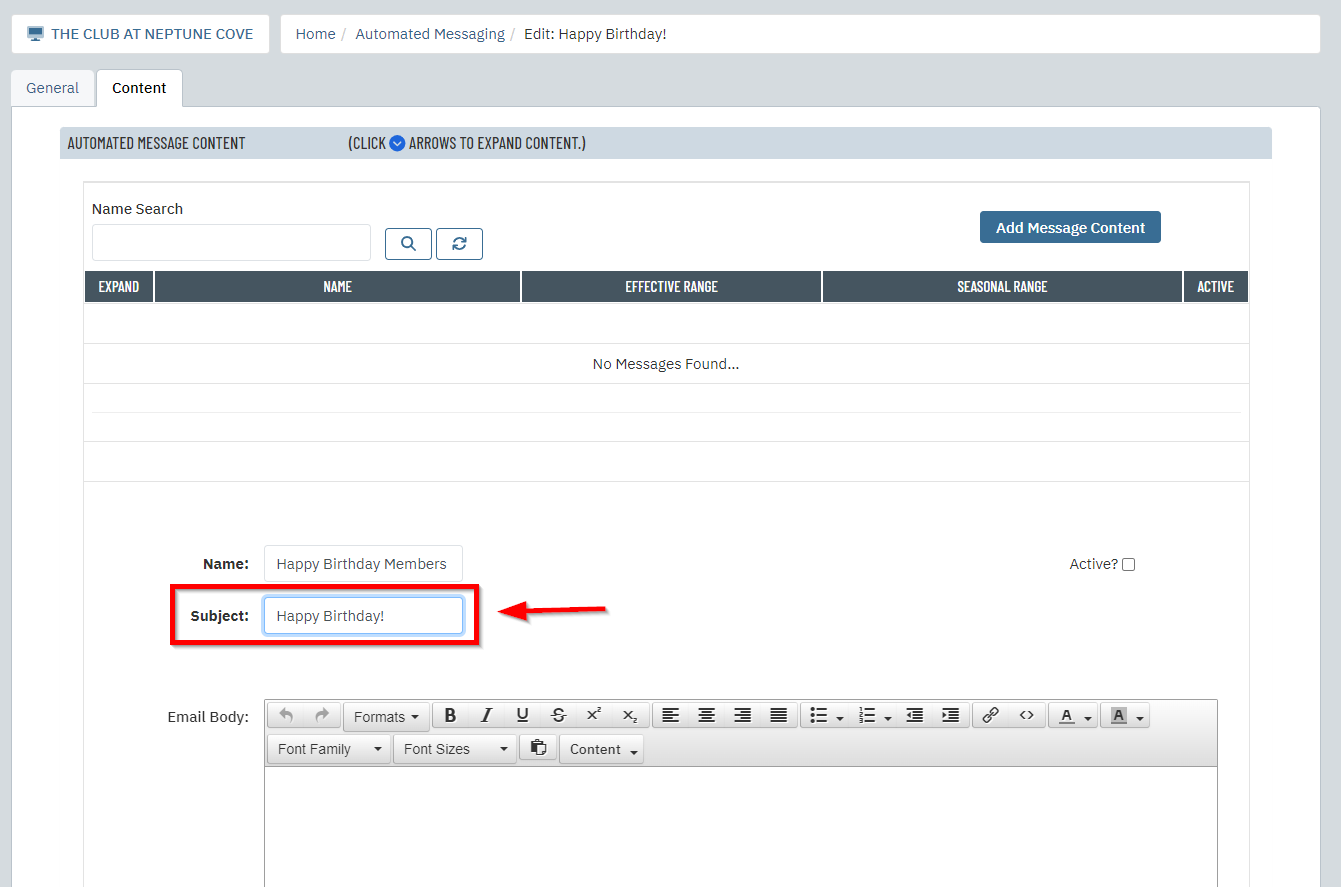Click the EFFECTIVE RANGE column header

pos(672,286)
